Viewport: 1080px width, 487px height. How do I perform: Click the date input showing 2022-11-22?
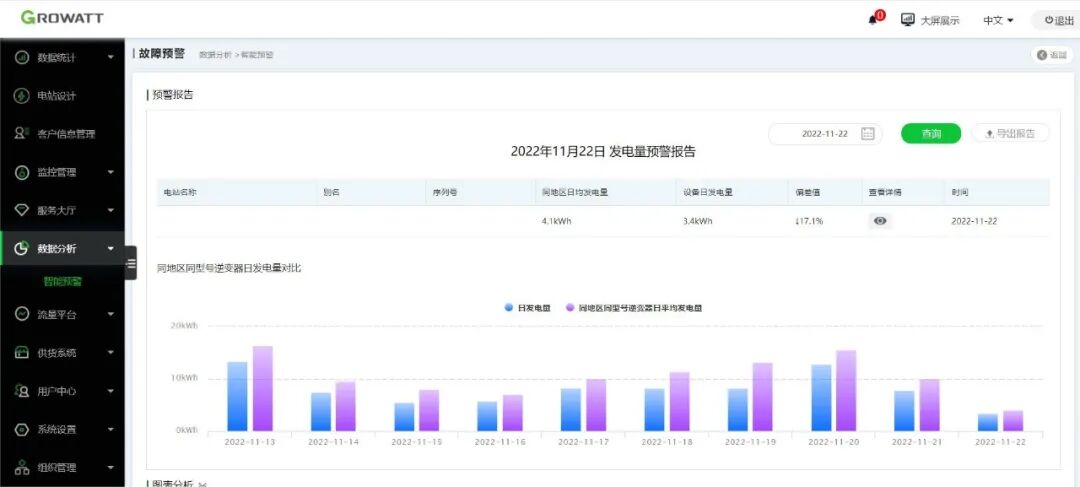[825, 134]
